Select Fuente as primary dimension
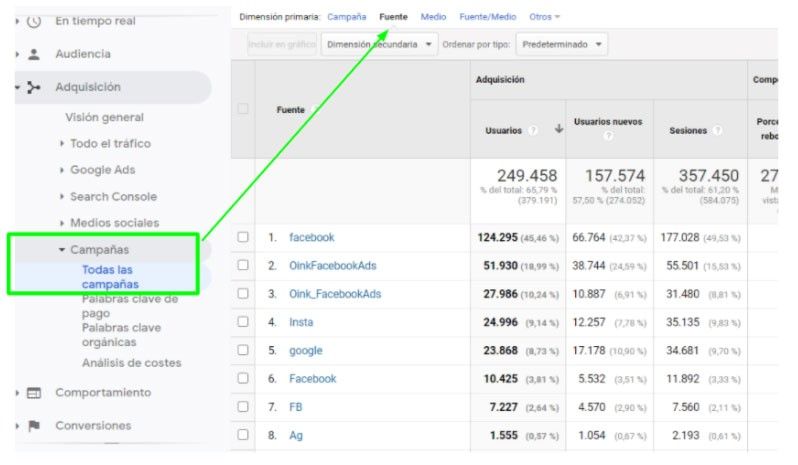 pyautogui.click(x=393, y=17)
